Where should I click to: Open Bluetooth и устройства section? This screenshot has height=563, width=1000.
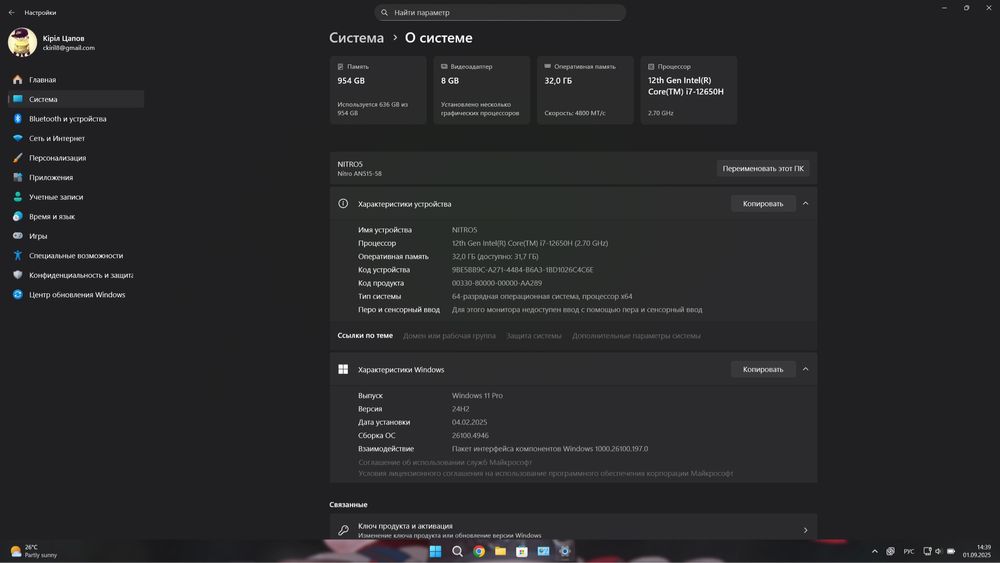[75, 119]
